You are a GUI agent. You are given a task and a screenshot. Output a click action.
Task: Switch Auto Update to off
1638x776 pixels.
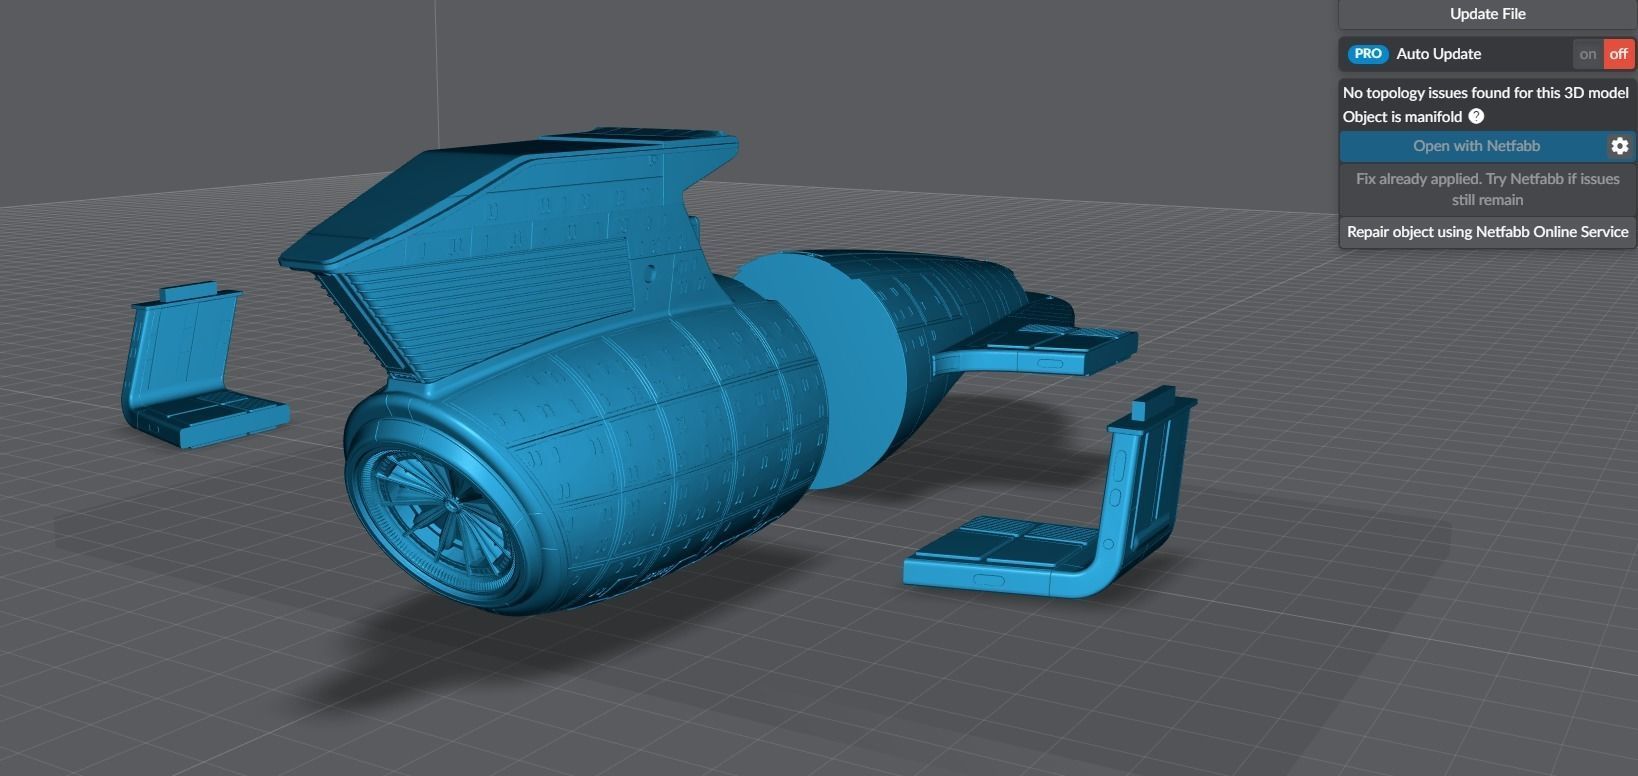[x=1618, y=54]
